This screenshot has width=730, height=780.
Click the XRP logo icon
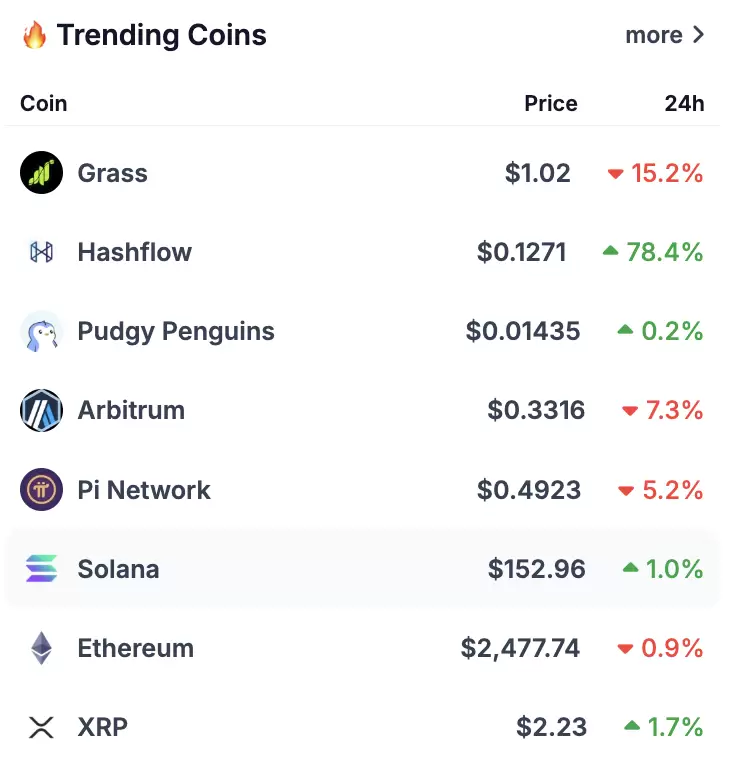click(x=41, y=727)
